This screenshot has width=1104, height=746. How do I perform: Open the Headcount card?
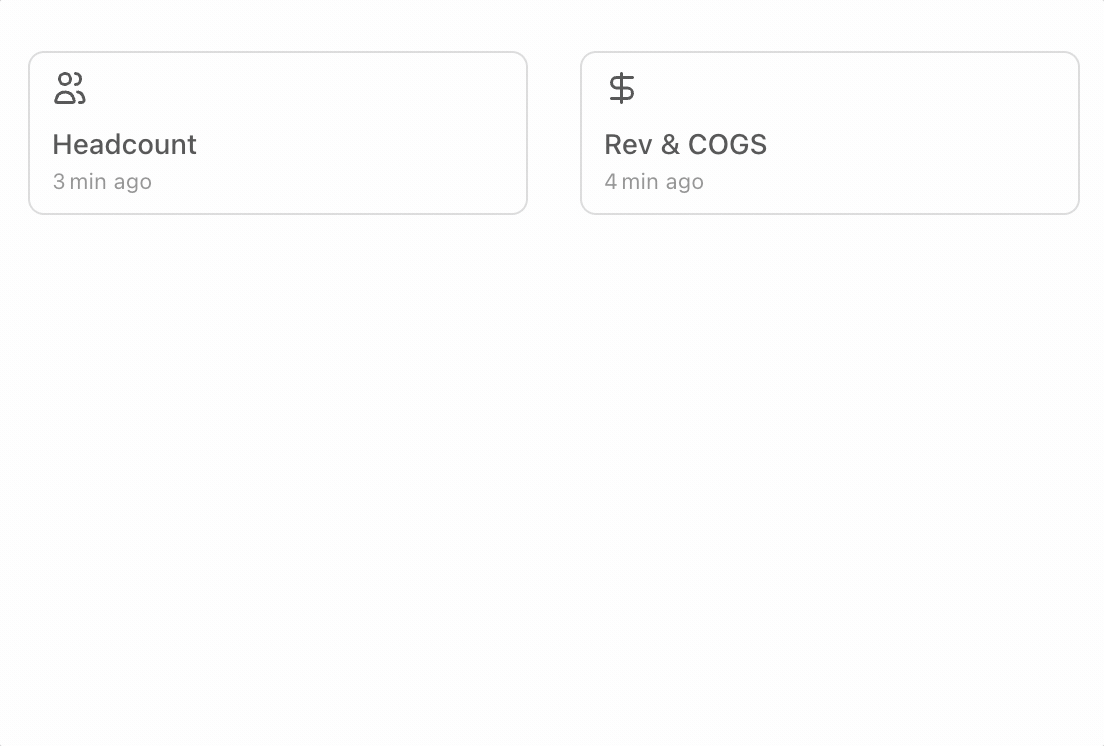[278, 133]
